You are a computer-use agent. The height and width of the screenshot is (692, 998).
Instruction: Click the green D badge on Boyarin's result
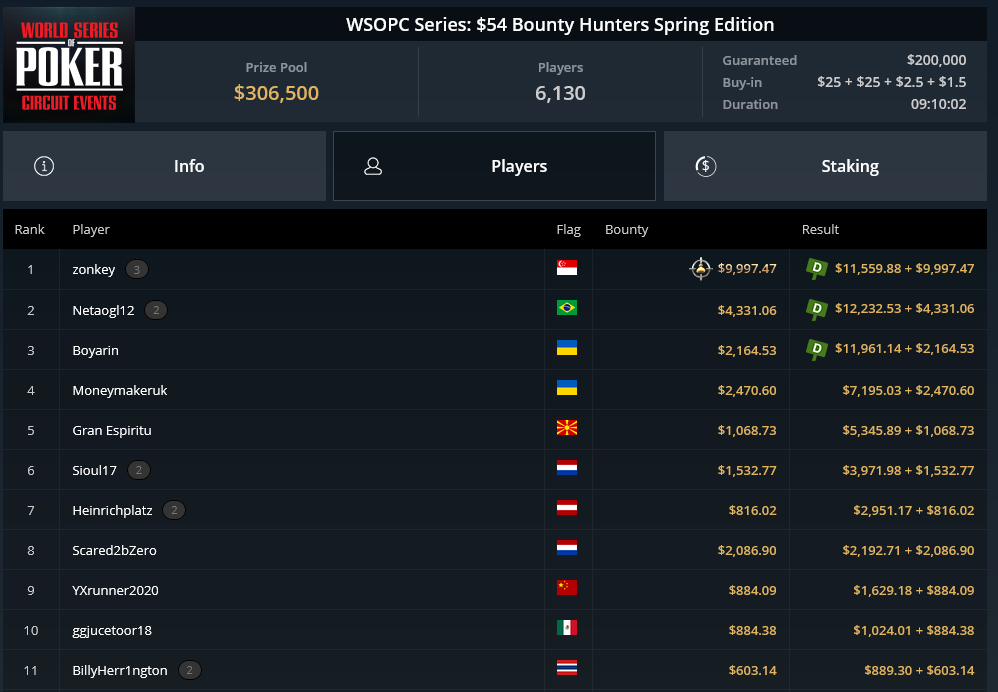click(817, 350)
